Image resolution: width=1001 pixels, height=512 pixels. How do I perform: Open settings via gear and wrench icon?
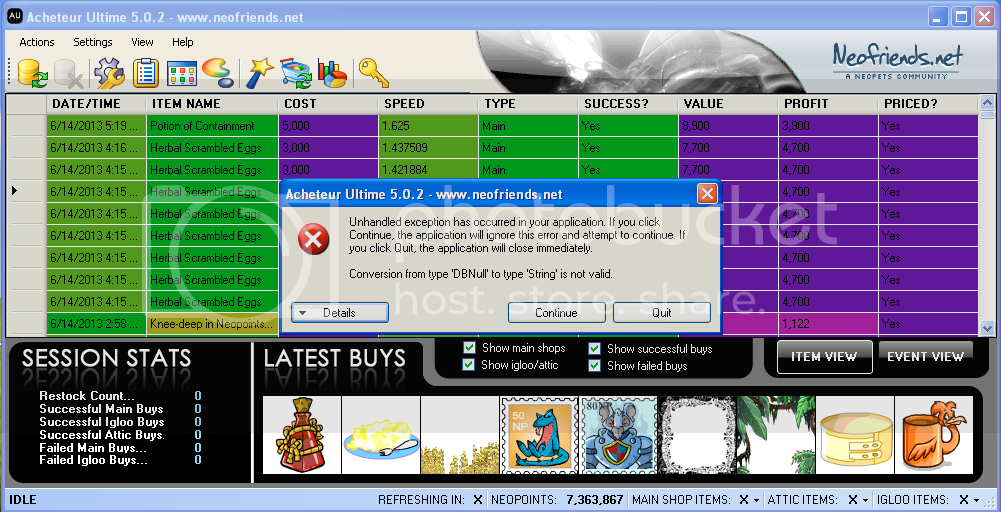coord(108,73)
